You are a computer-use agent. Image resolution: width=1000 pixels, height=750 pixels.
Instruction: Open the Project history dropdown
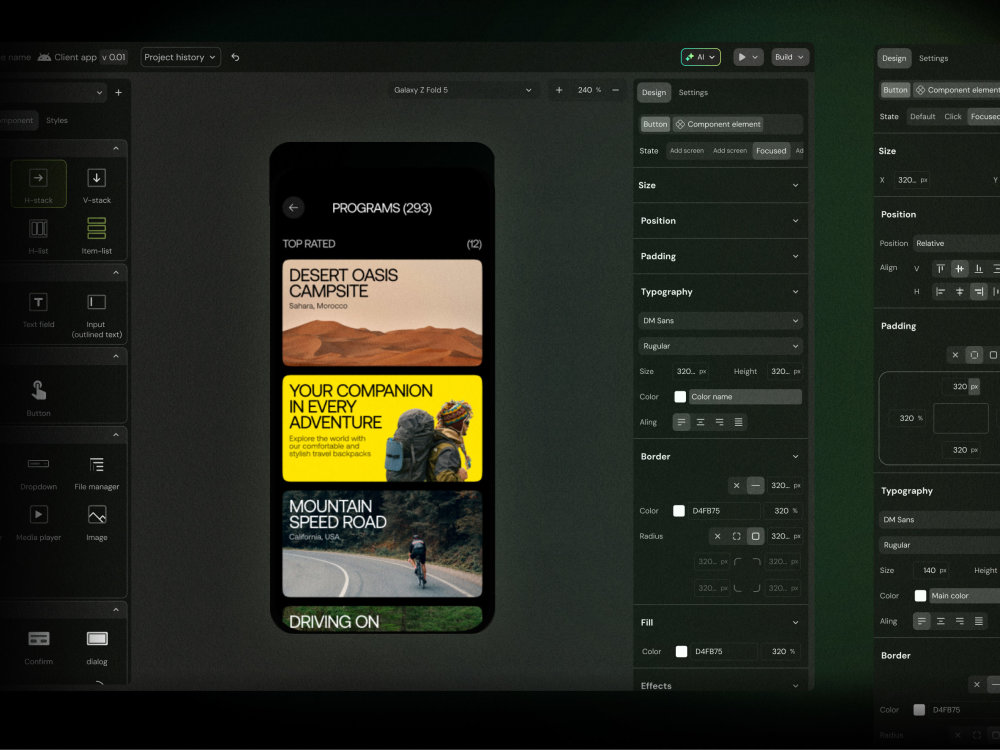pyautogui.click(x=180, y=57)
